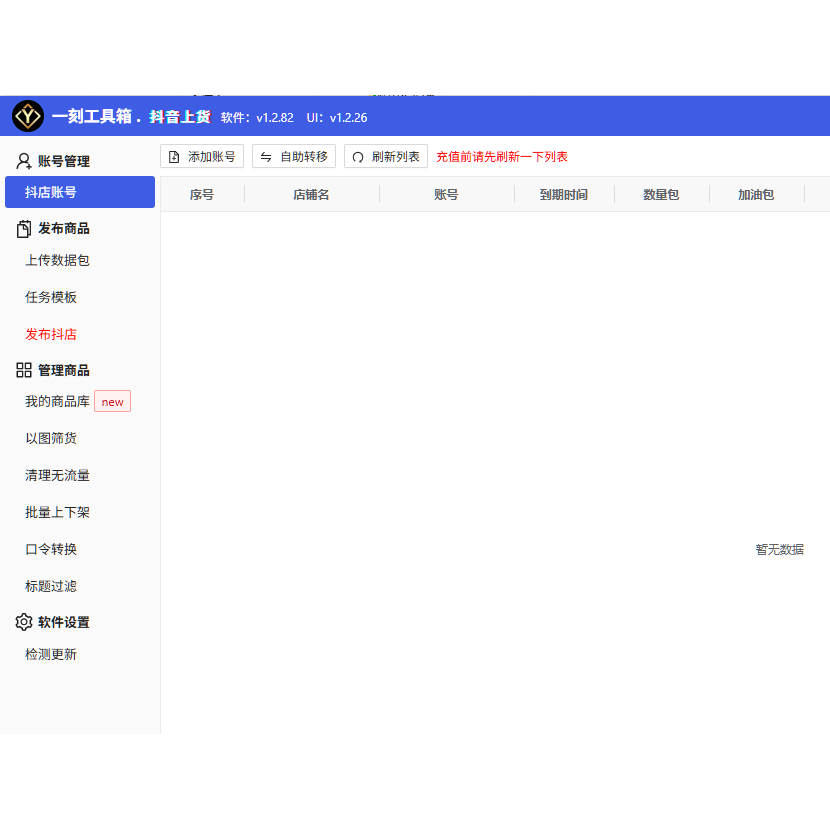Open 任务模板 from sidebar
This screenshot has width=830, height=830.
[50, 297]
